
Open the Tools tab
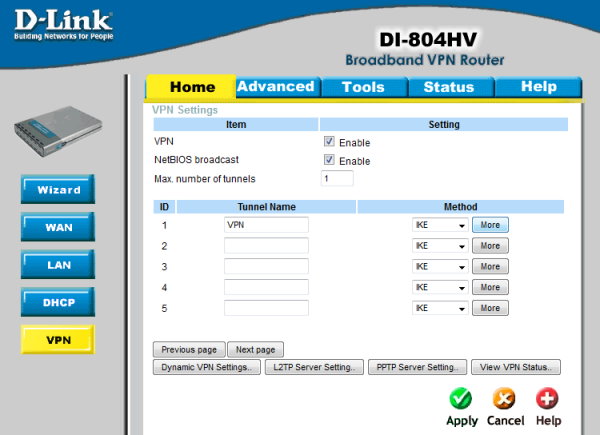[365, 87]
